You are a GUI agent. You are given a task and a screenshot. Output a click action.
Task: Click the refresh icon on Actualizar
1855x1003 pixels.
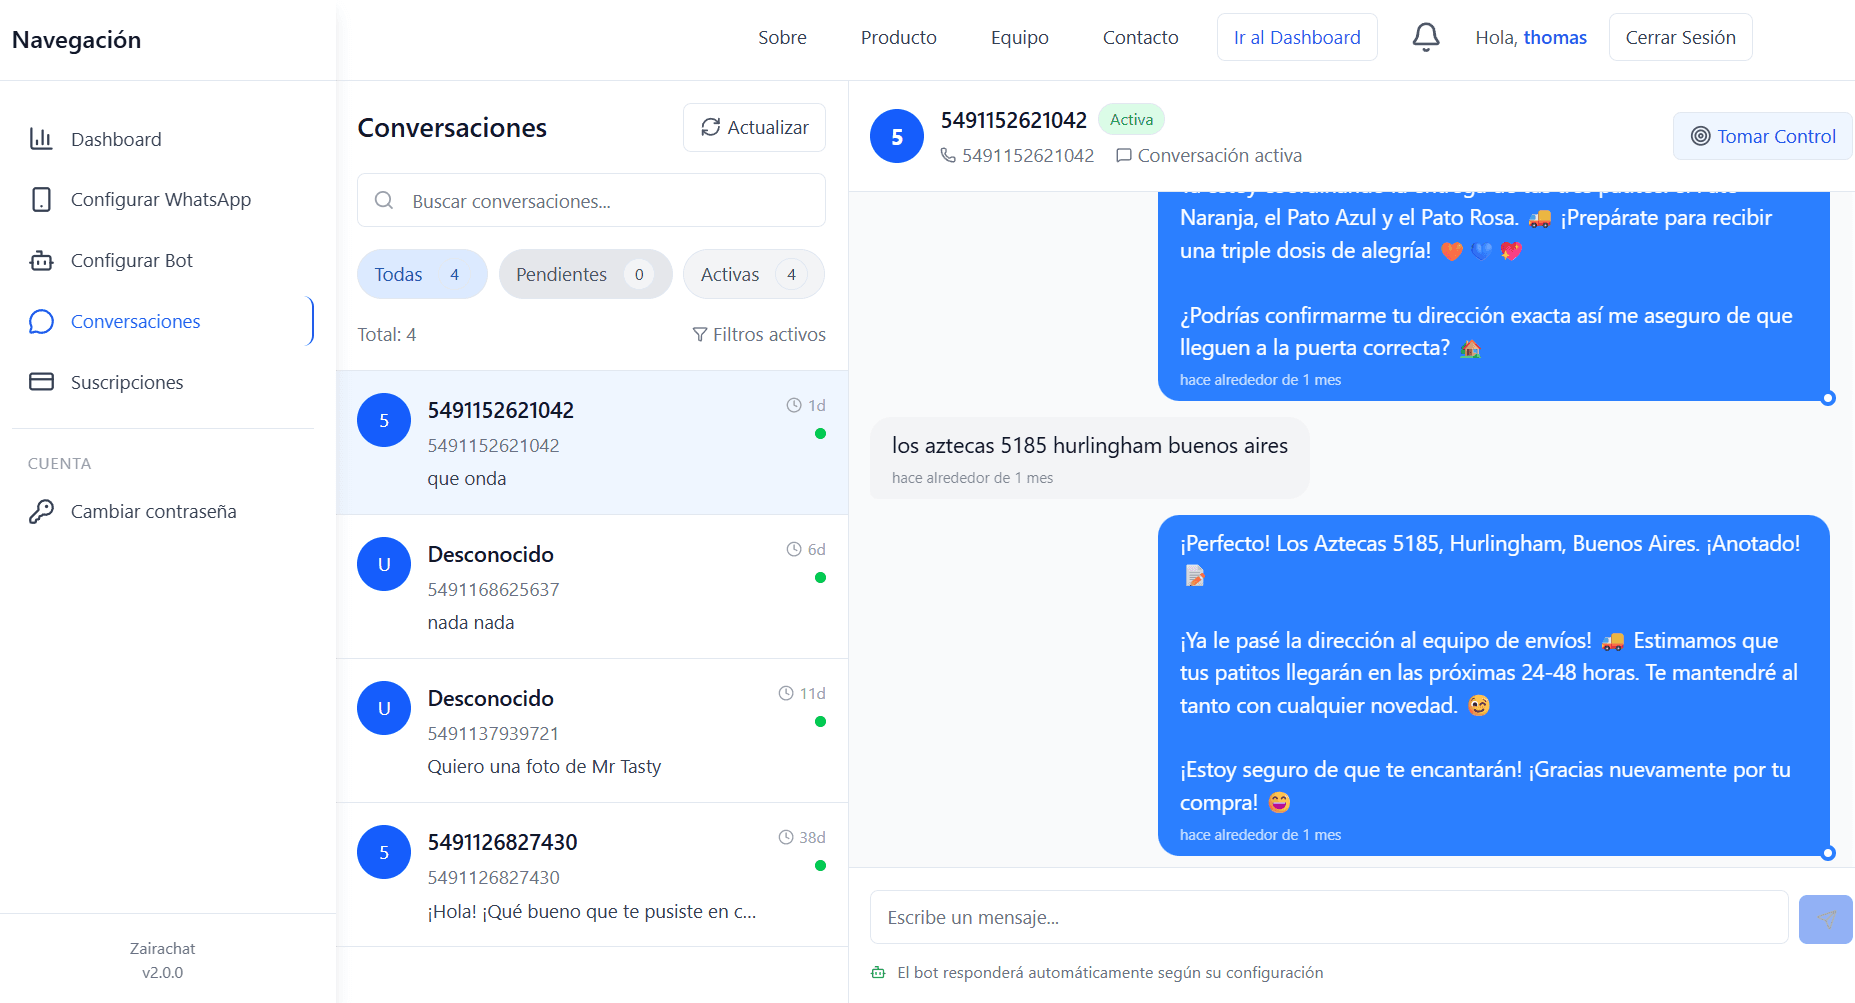coord(711,127)
